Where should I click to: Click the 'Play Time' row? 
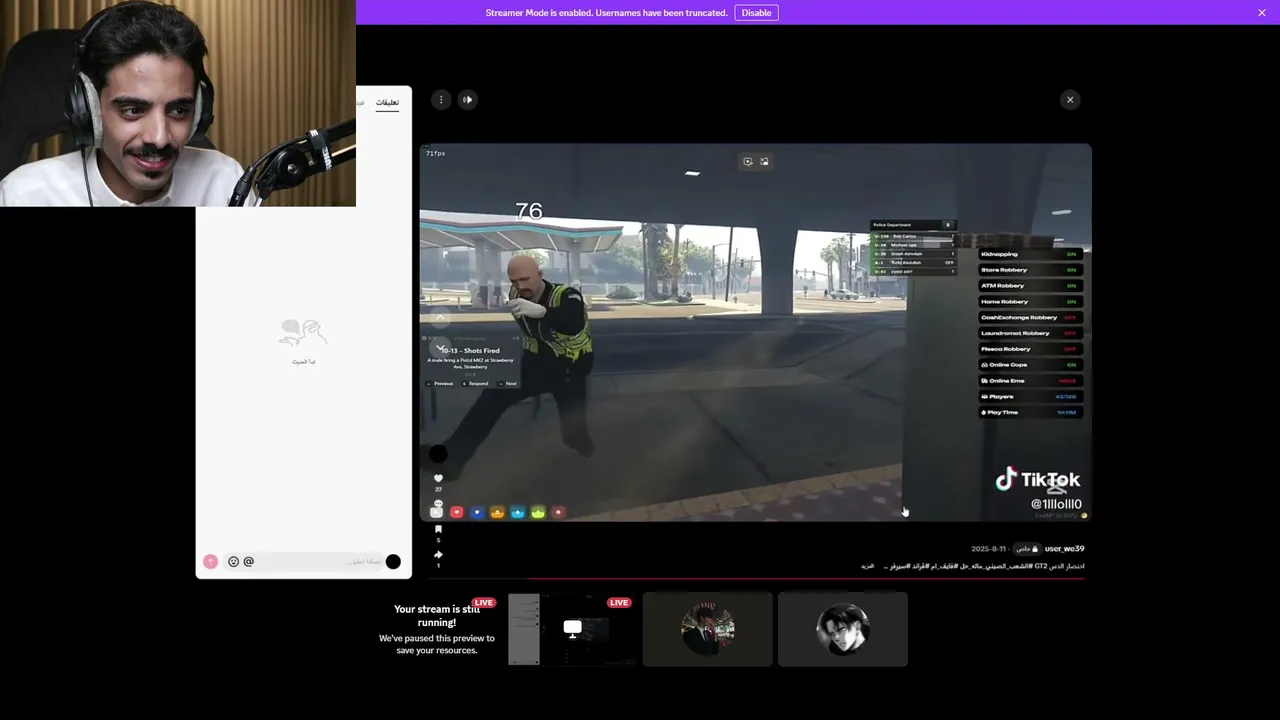[1031, 412]
